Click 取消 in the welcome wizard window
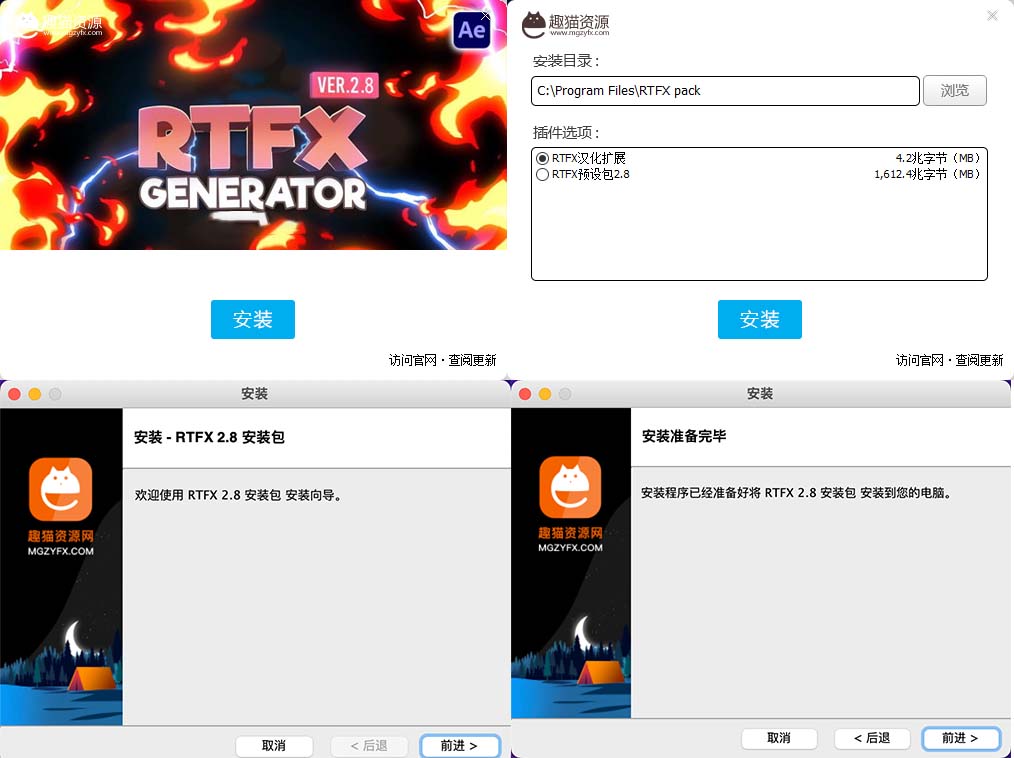The height and width of the screenshot is (758, 1014). click(274, 746)
